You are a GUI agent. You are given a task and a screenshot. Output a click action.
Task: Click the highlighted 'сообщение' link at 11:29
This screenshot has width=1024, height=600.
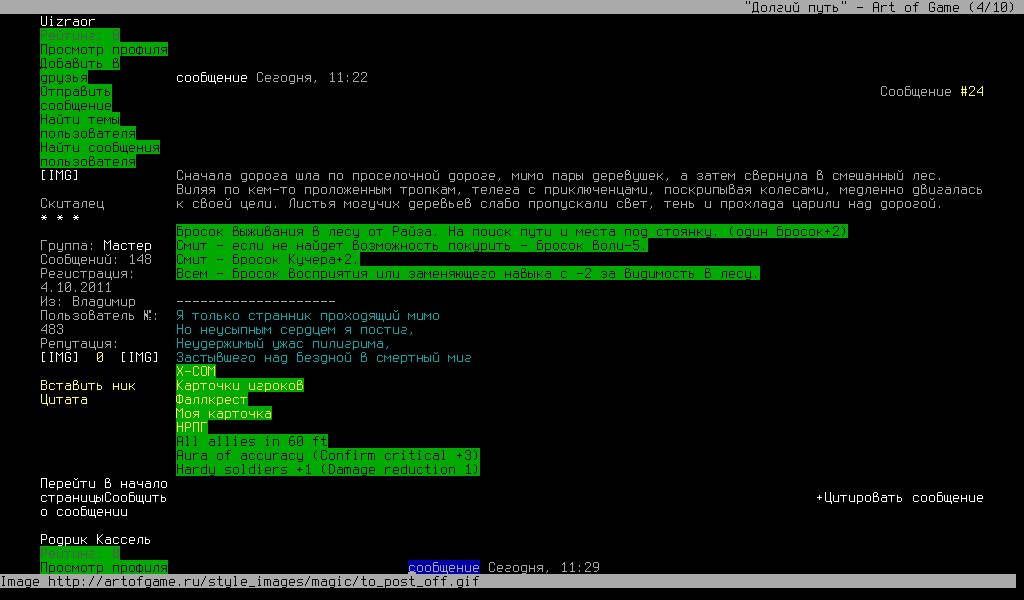(443, 568)
